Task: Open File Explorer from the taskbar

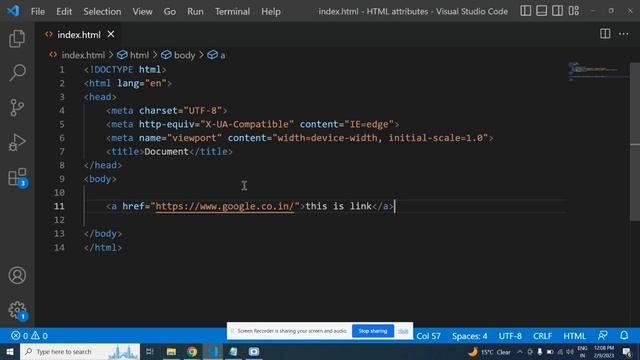Action: [x=171, y=351]
